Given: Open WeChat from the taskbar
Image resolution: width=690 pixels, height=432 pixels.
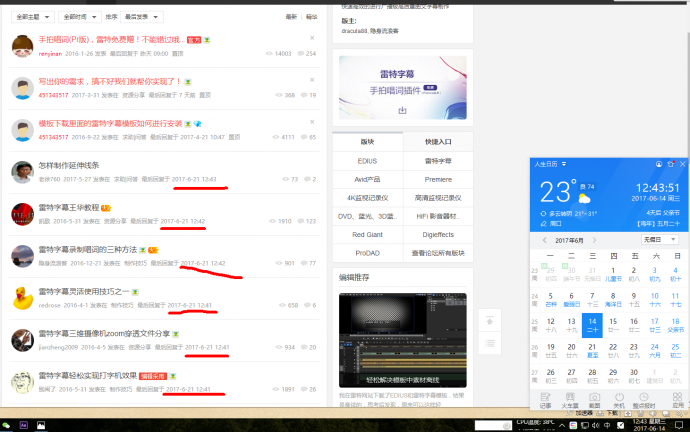Looking at the screenshot, I should 6,425.
